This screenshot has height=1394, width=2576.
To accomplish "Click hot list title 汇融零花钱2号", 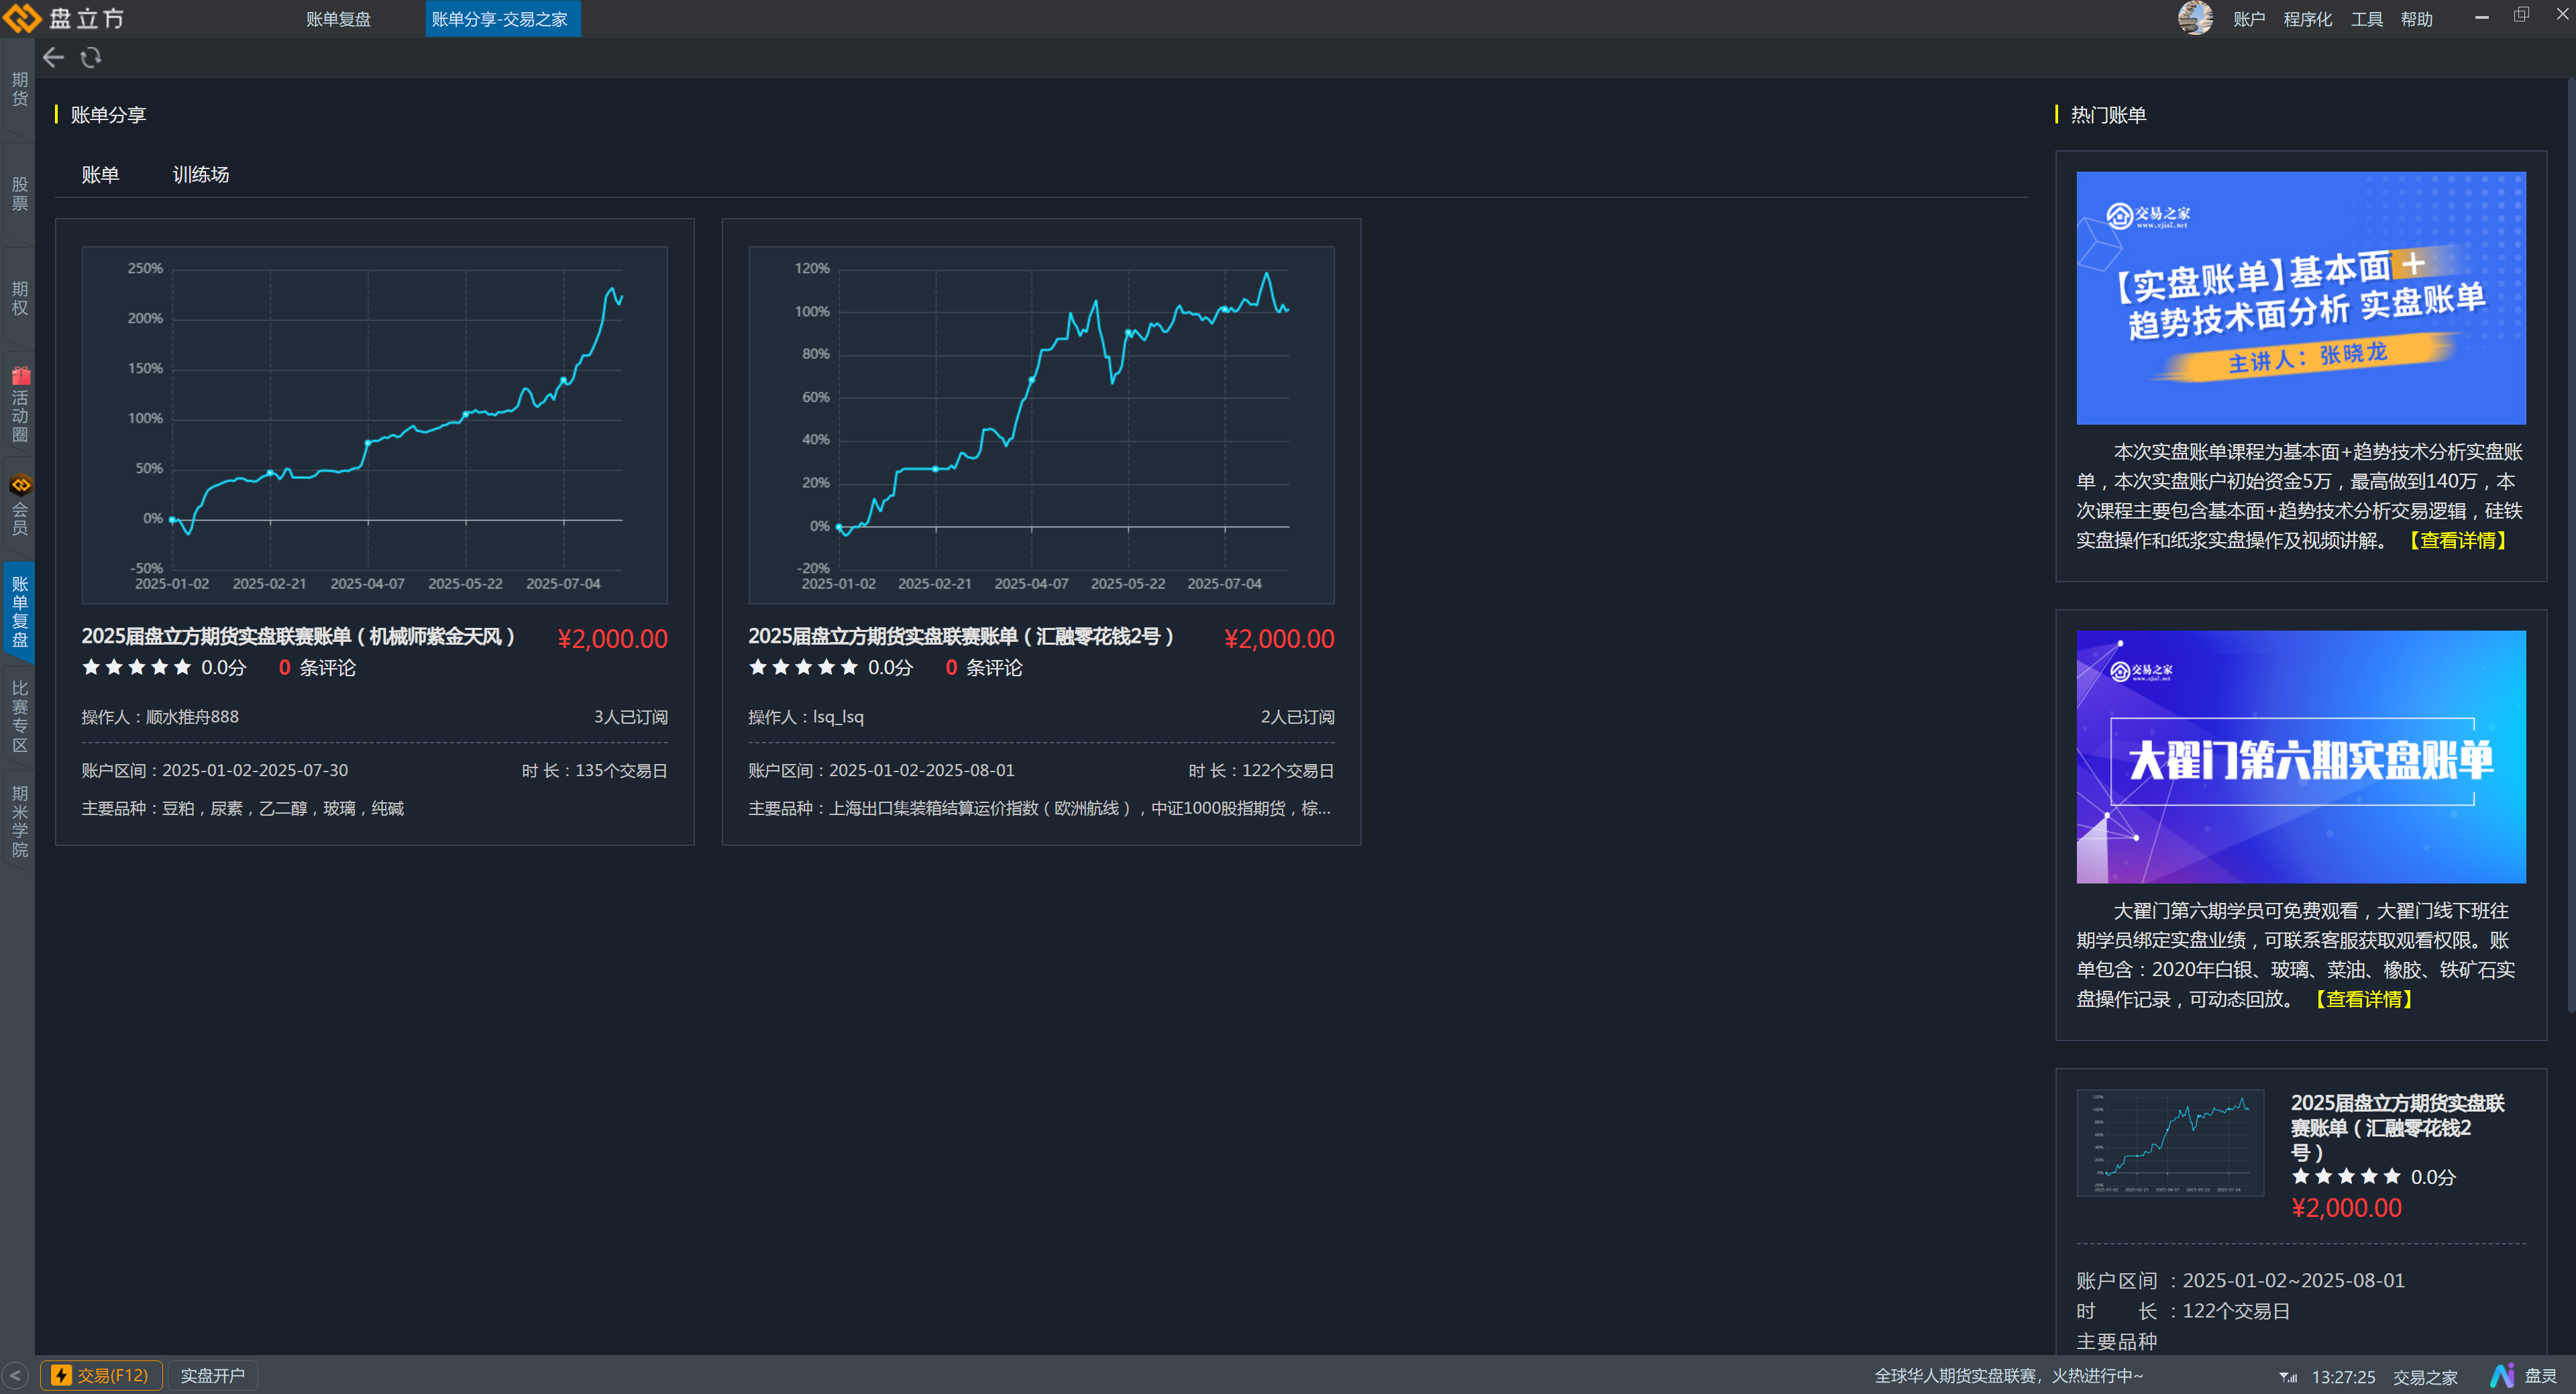I will tap(2397, 1128).
